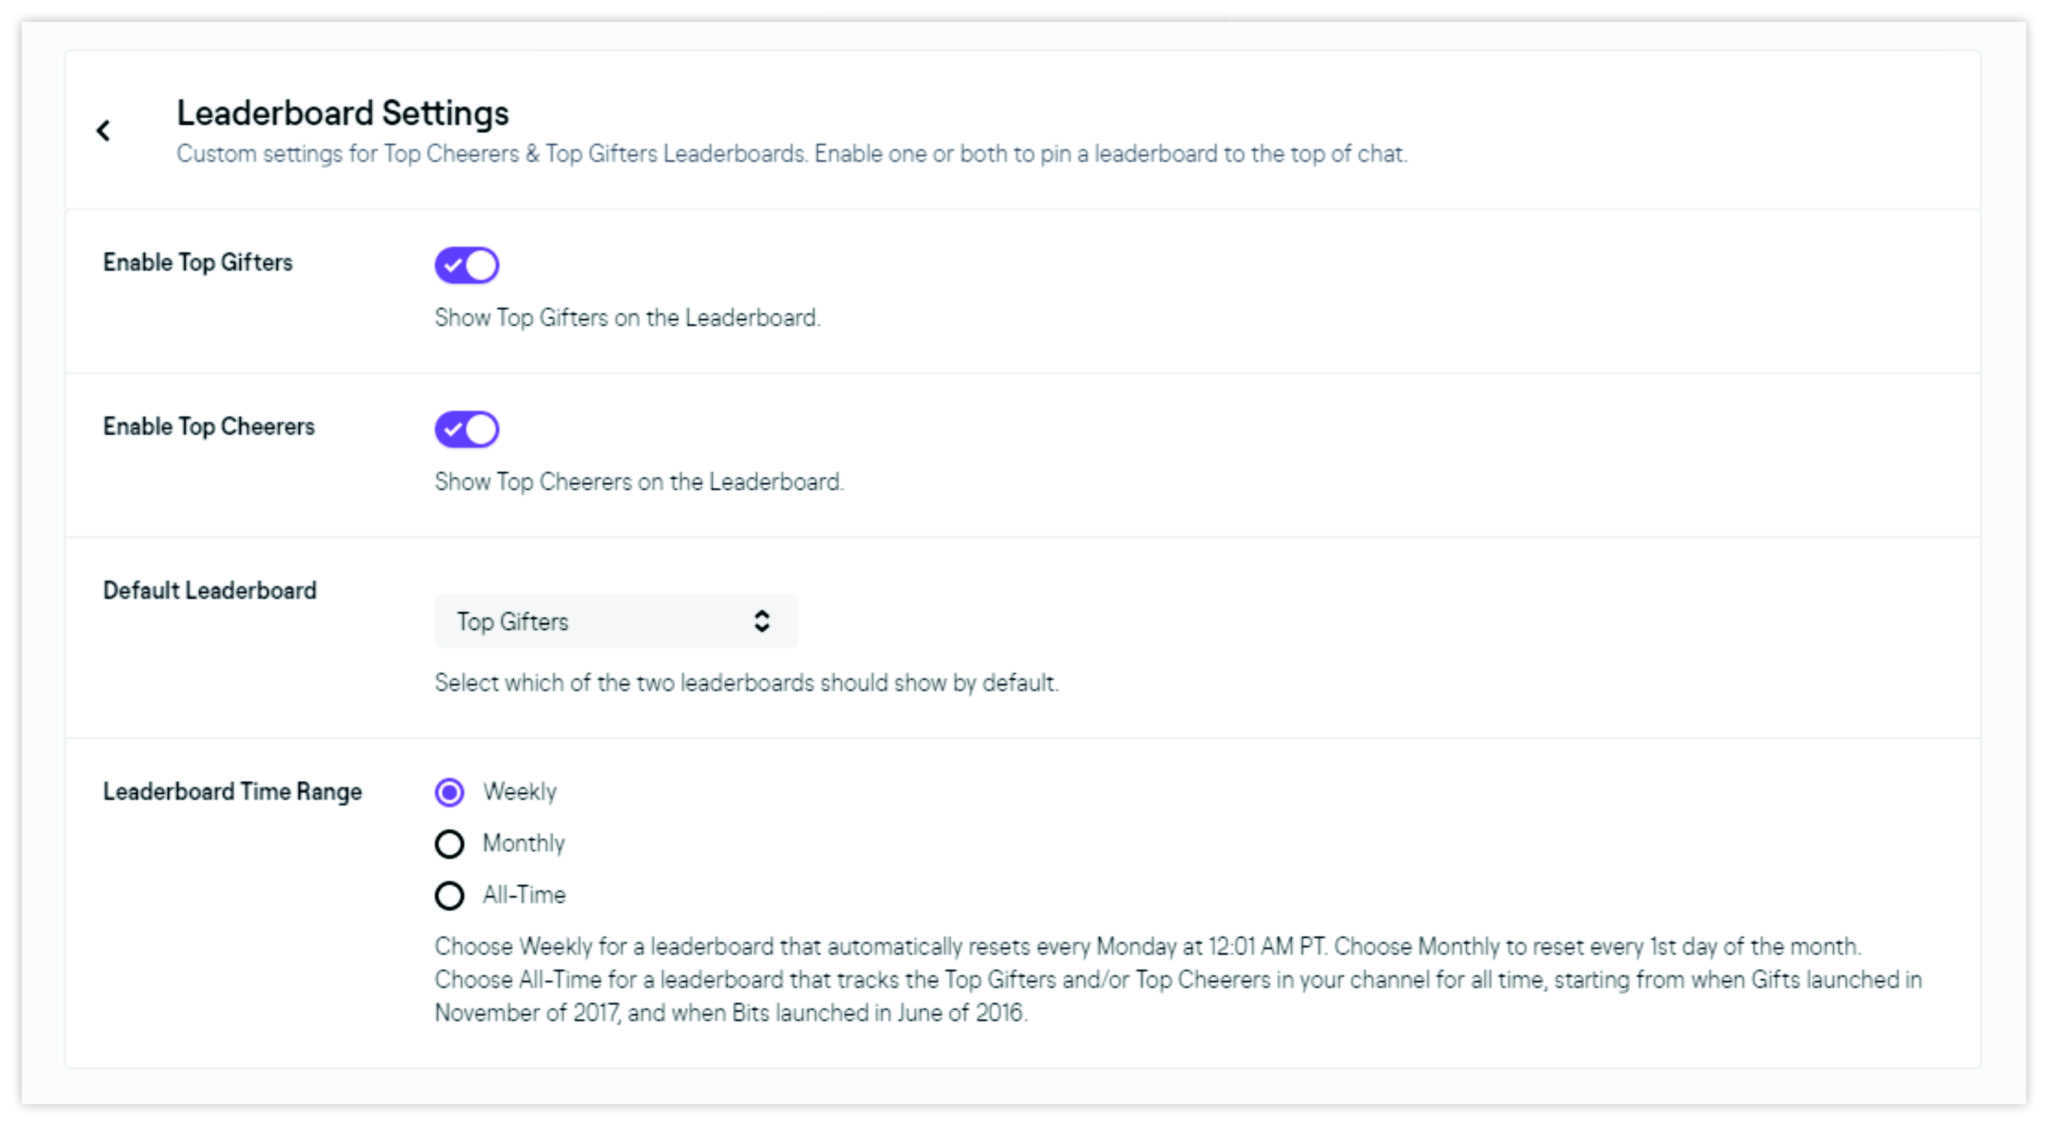2048x1126 pixels.
Task: Select the Monthly time range option
Action: tap(450, 843)
